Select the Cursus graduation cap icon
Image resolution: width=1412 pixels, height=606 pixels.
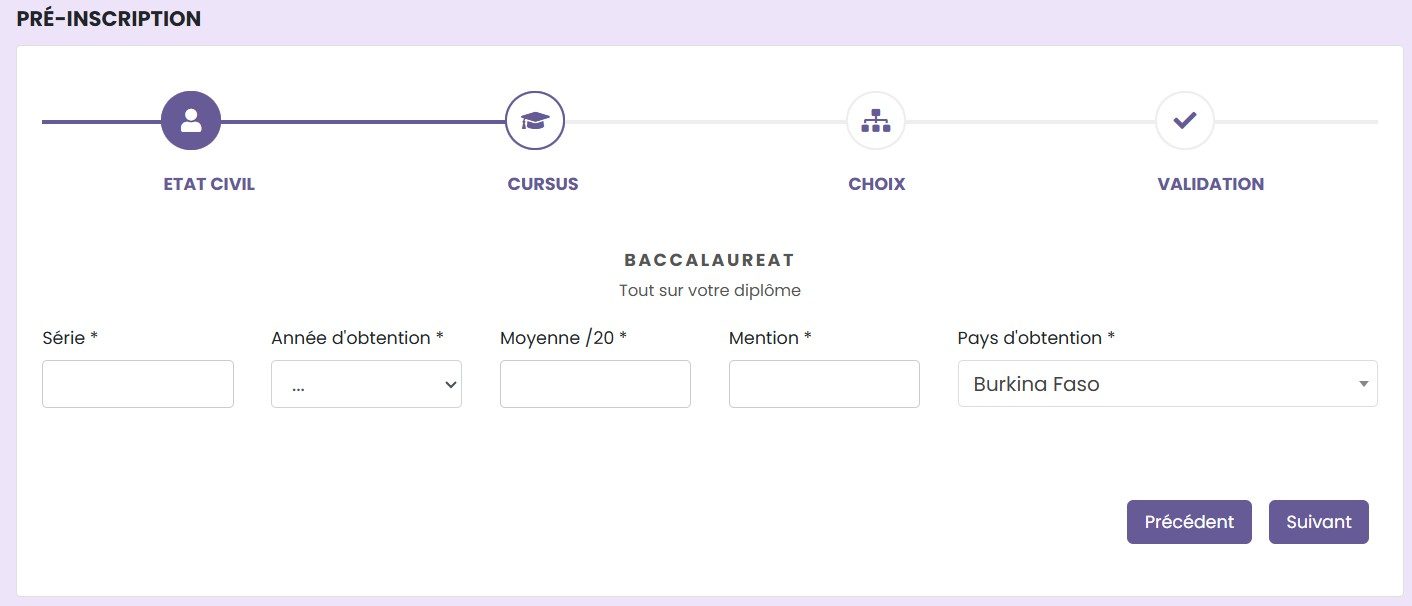(x=535, y=121)
